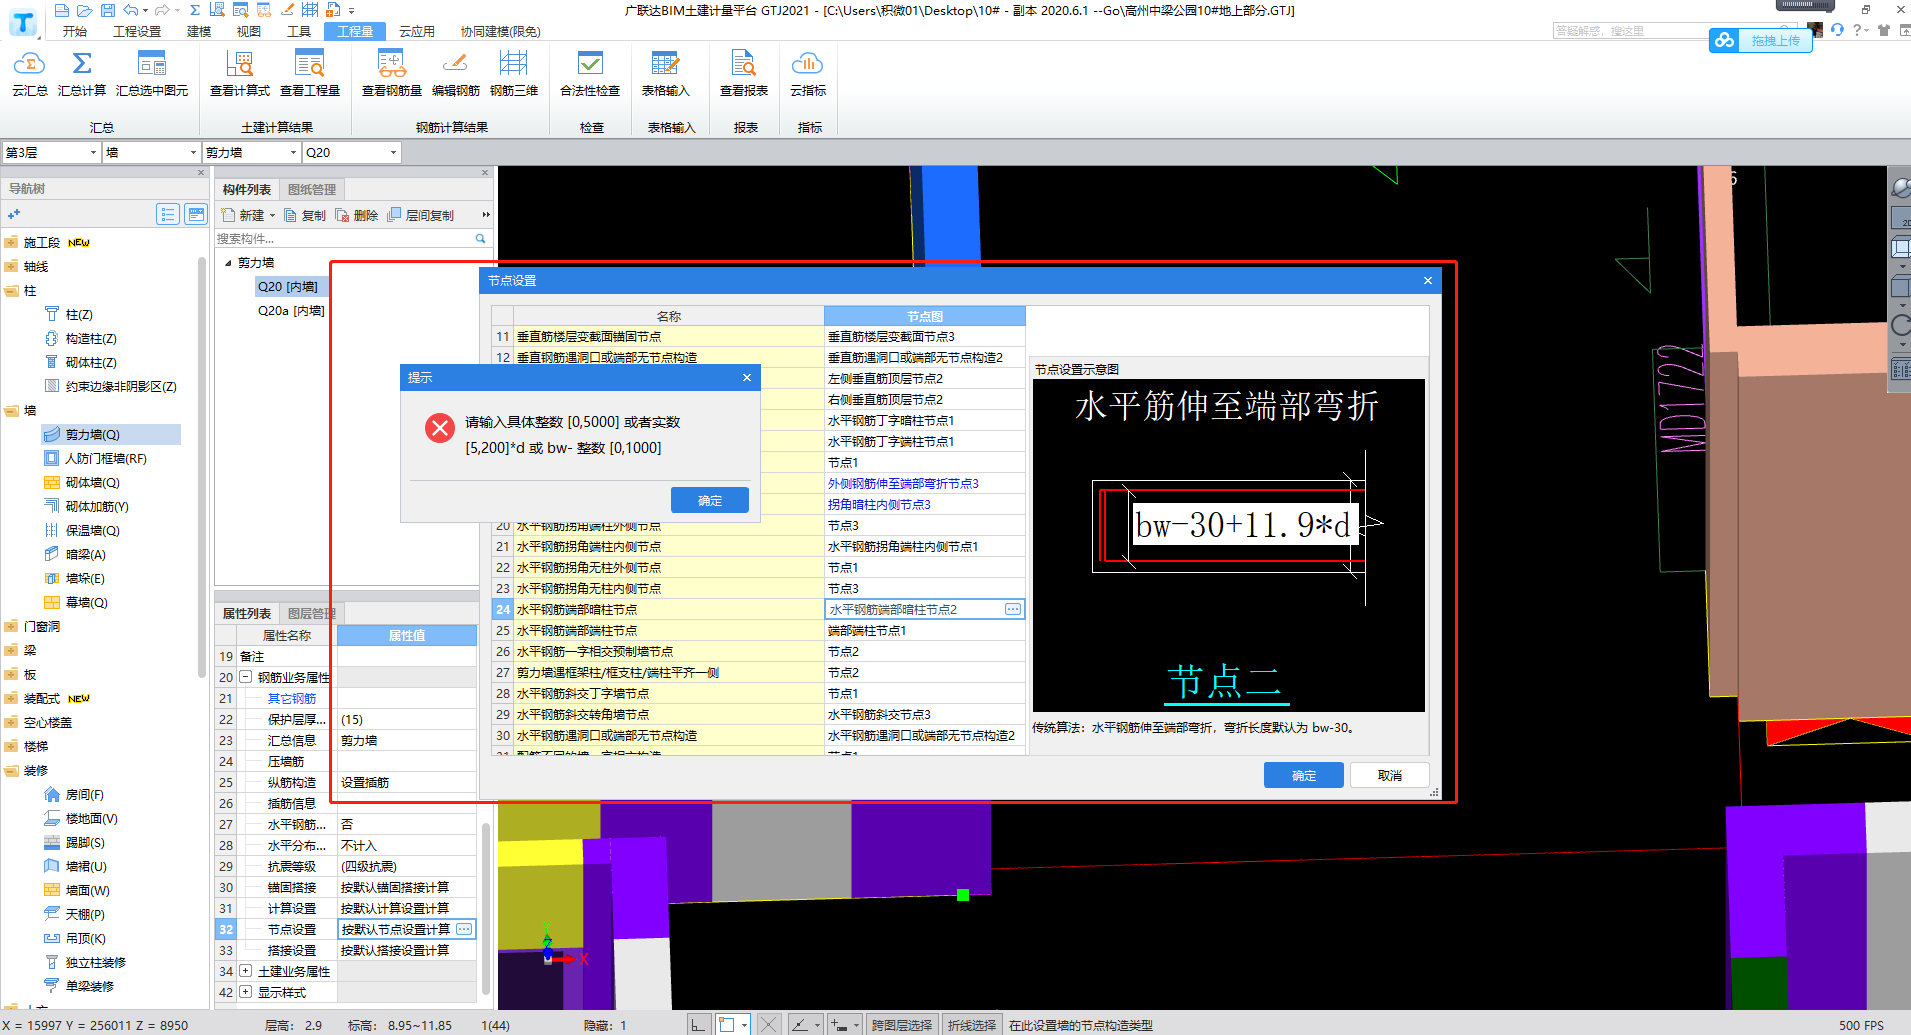The width and height of the screenshot is (1911, 1035).
Task: Click ellipsis button in row 24 node cell
Action: [x=1013, y=609]
